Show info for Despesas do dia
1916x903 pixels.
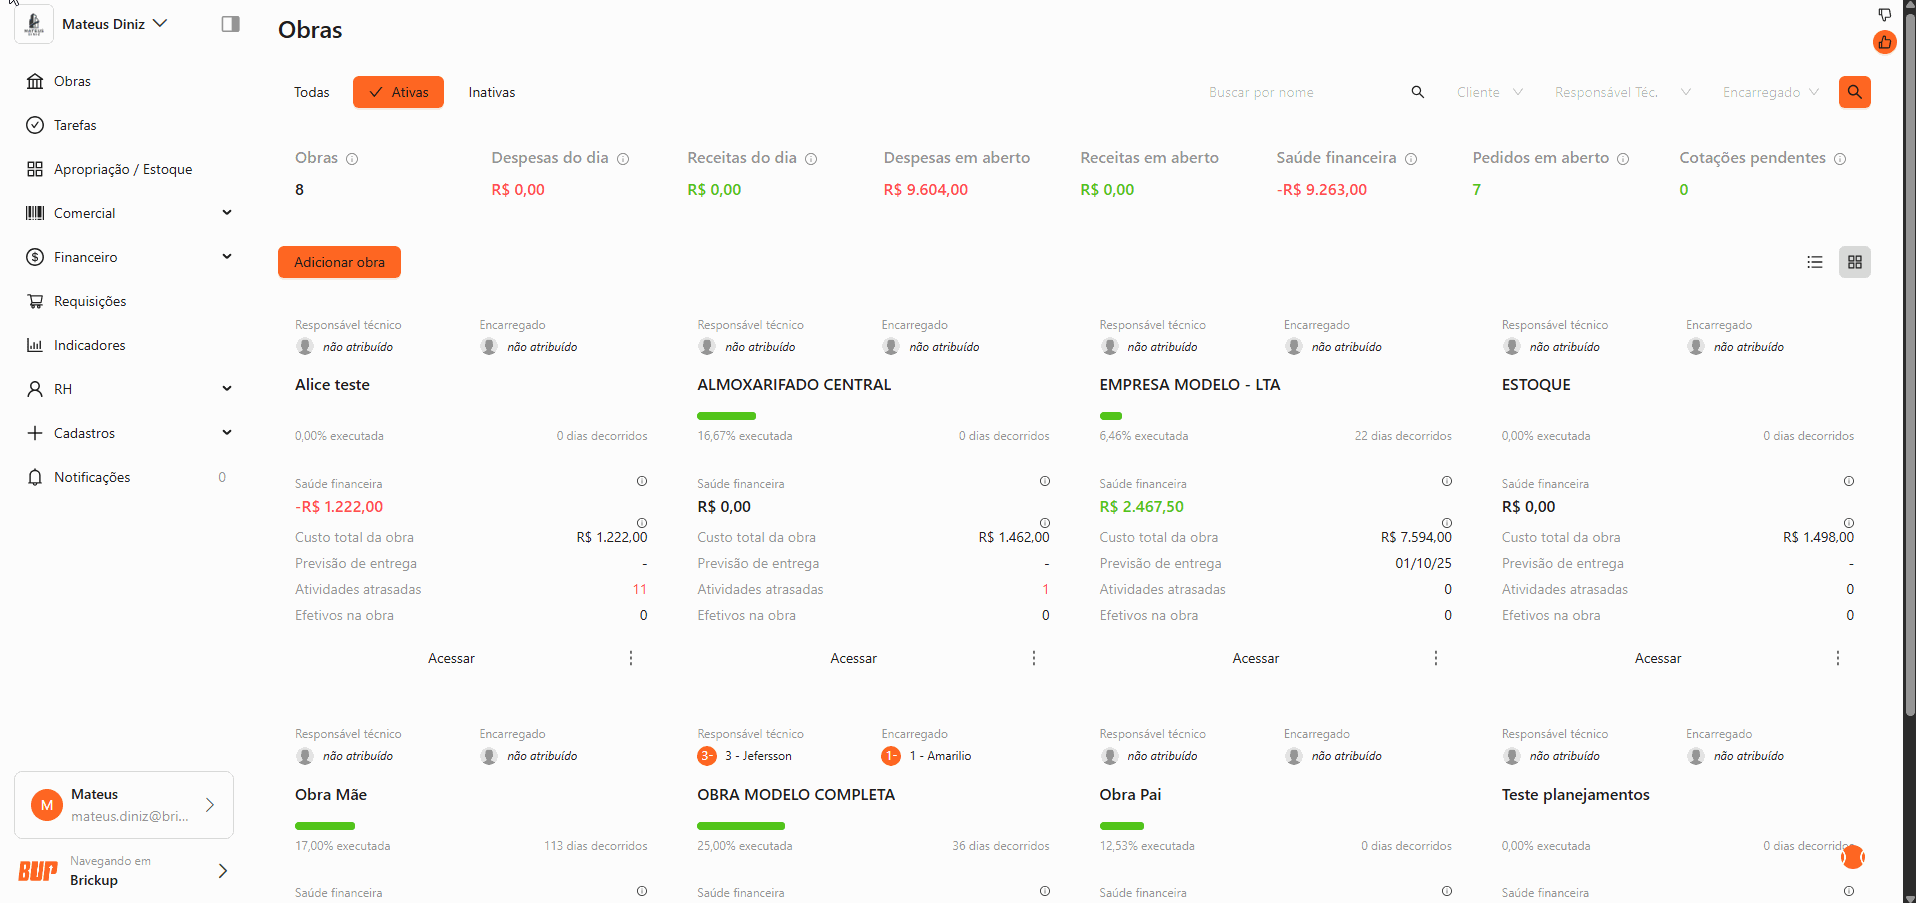point(623,159)
